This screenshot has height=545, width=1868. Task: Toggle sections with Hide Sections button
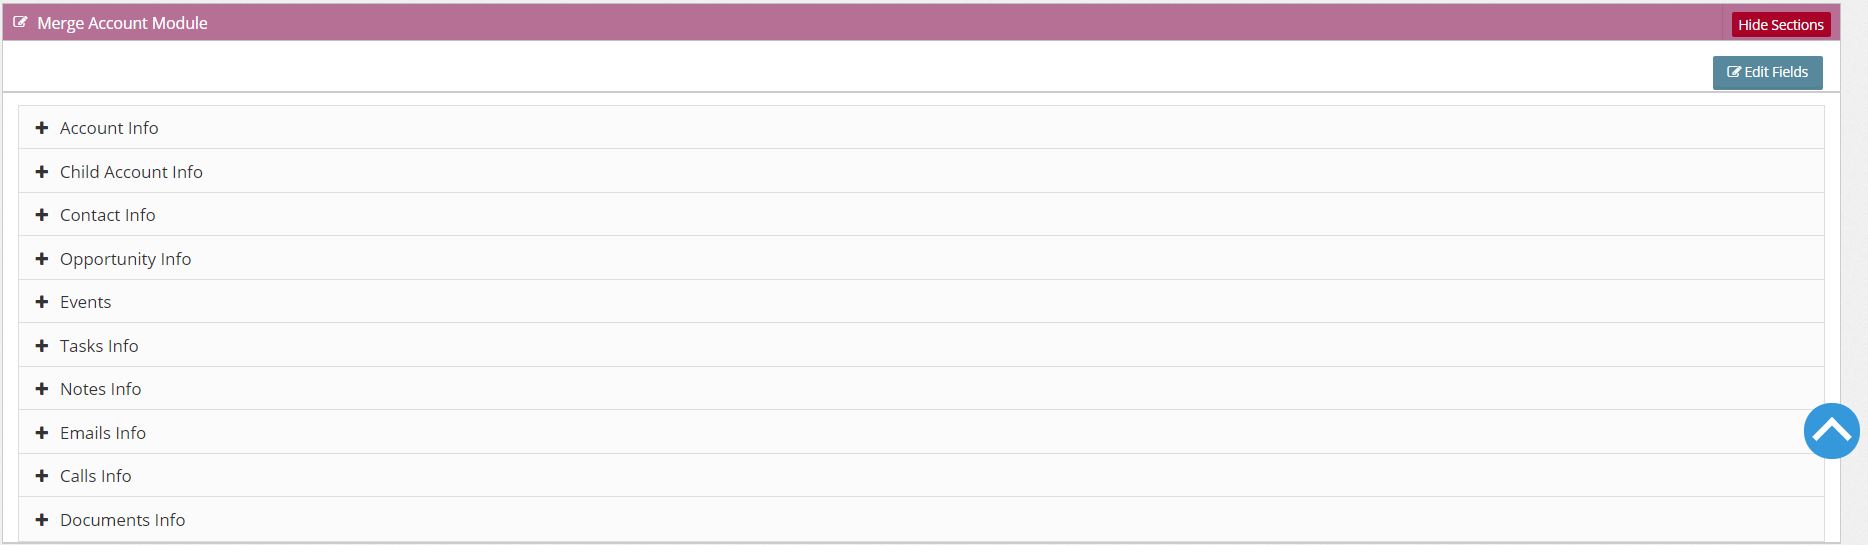click(x=1781, y=24)
